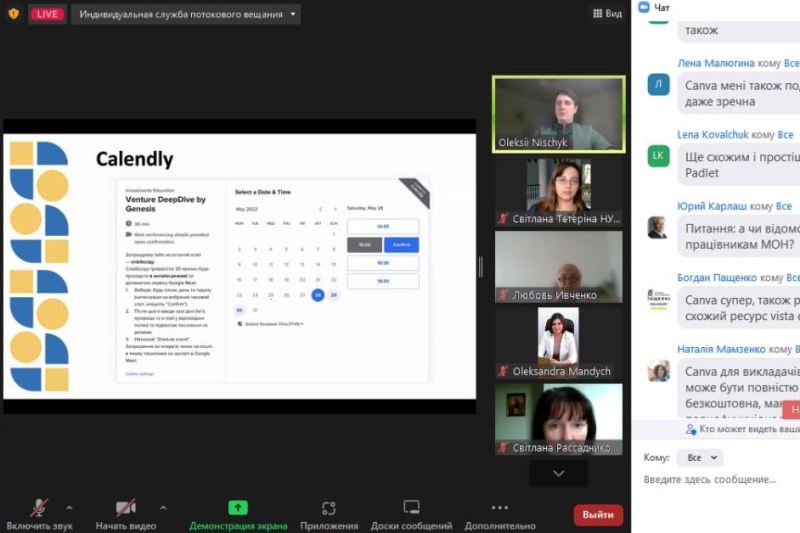Screen dimensions: 800x533
Task: Click muted mic icon on Світлана Рассаднико
Action: tap(504, 447)
